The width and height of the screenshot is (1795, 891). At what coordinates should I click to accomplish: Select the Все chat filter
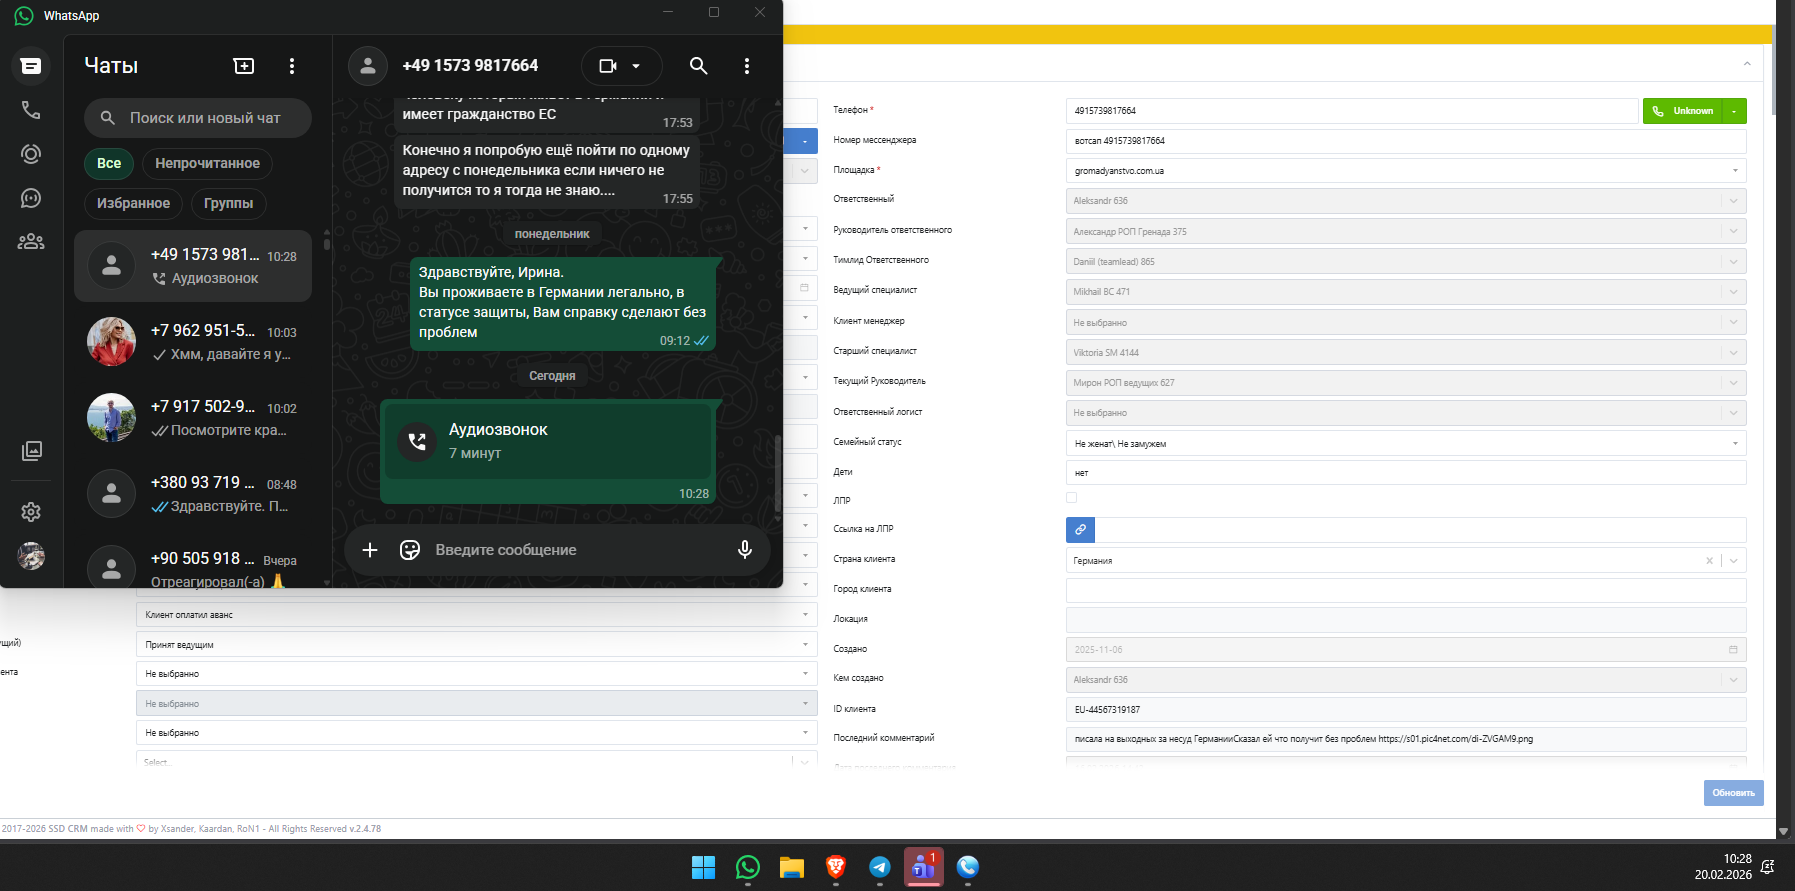click(x=109, y=163)
